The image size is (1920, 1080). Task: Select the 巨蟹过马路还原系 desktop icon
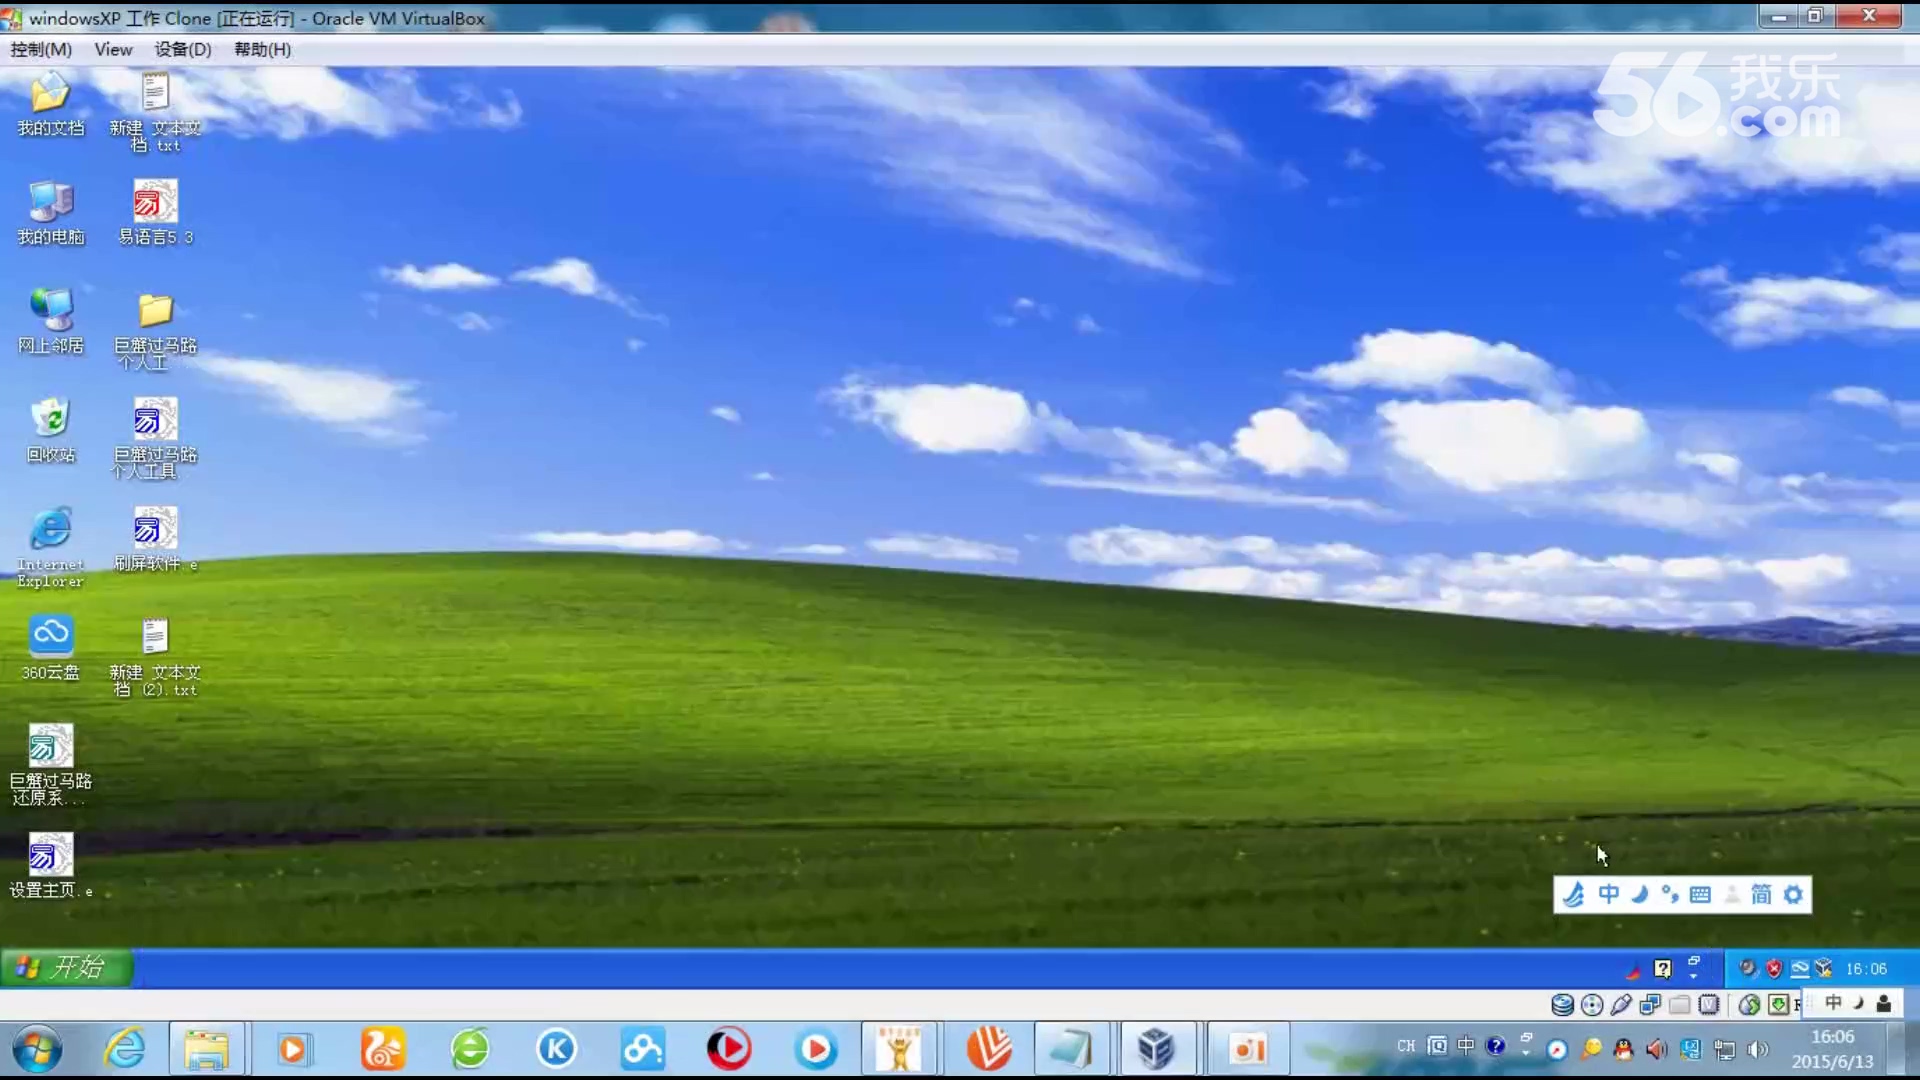coord(50,765)
